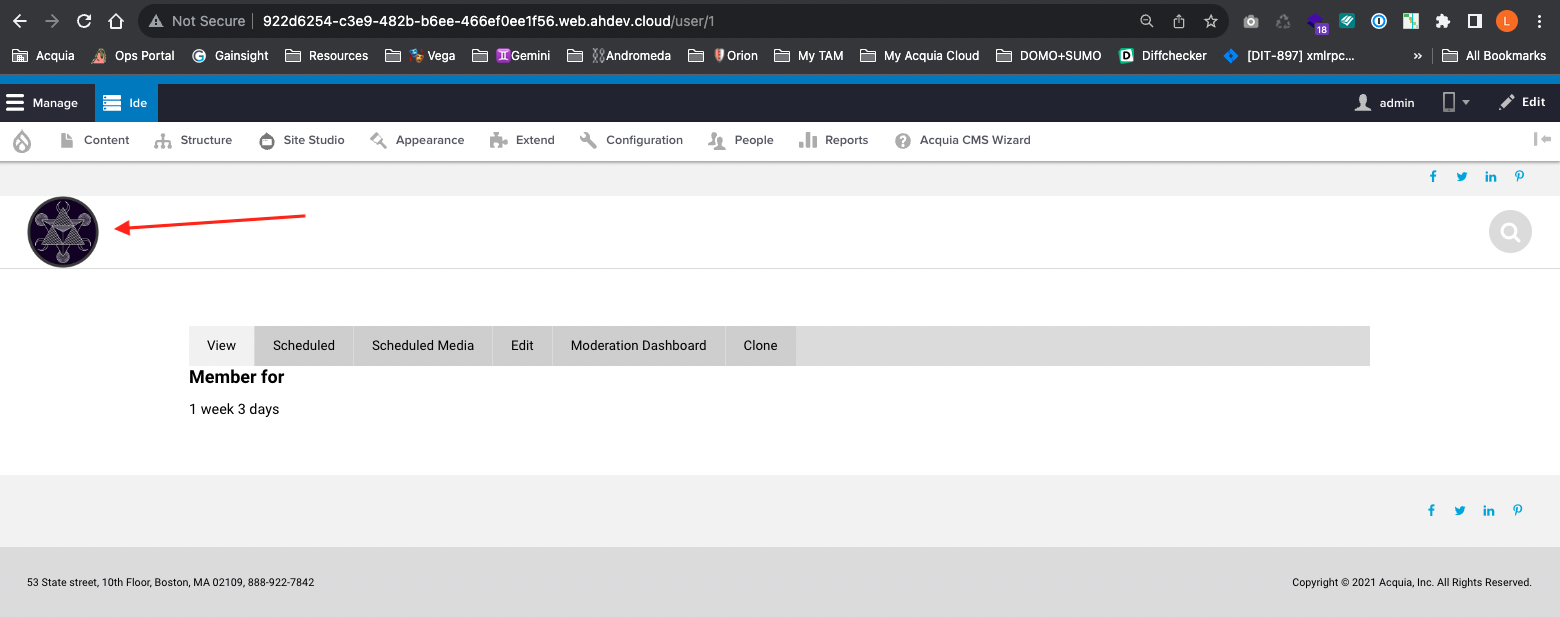Click the browser back arrow

(x=20, y=21)
